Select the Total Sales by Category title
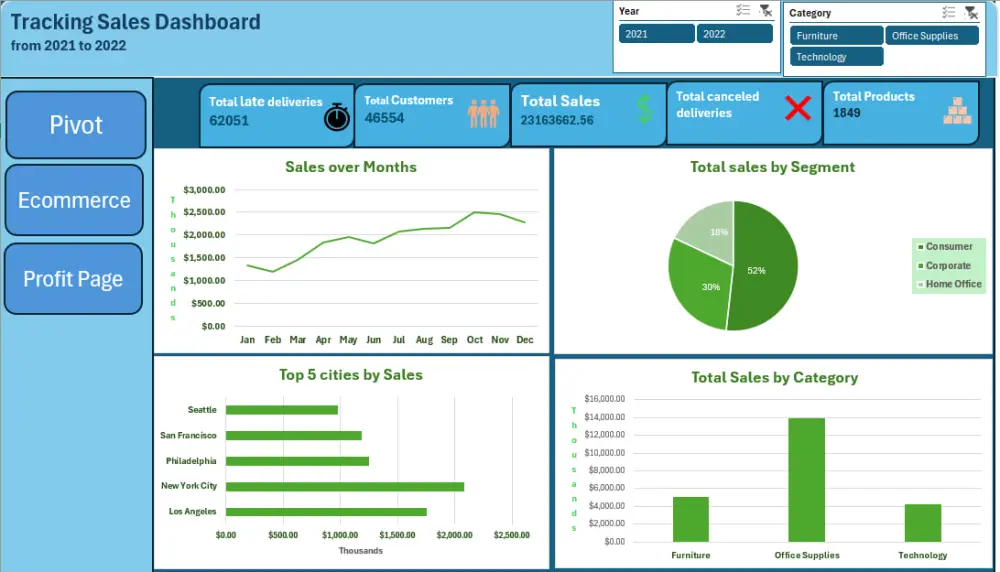Screen dimensions: 1000x572 774,378
